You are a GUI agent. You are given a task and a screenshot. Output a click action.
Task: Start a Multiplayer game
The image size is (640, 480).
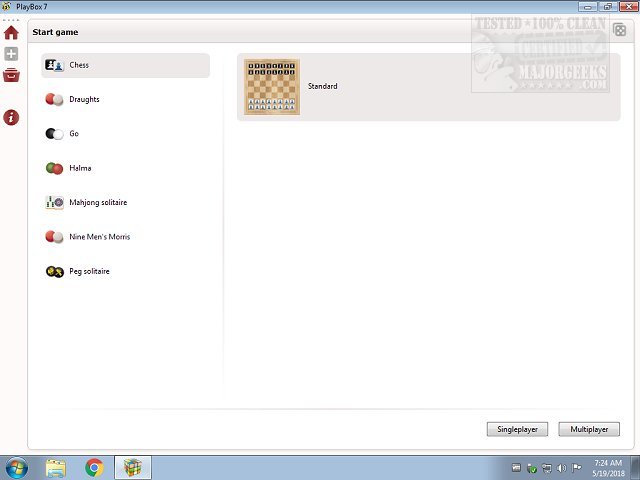click(589, 429)
